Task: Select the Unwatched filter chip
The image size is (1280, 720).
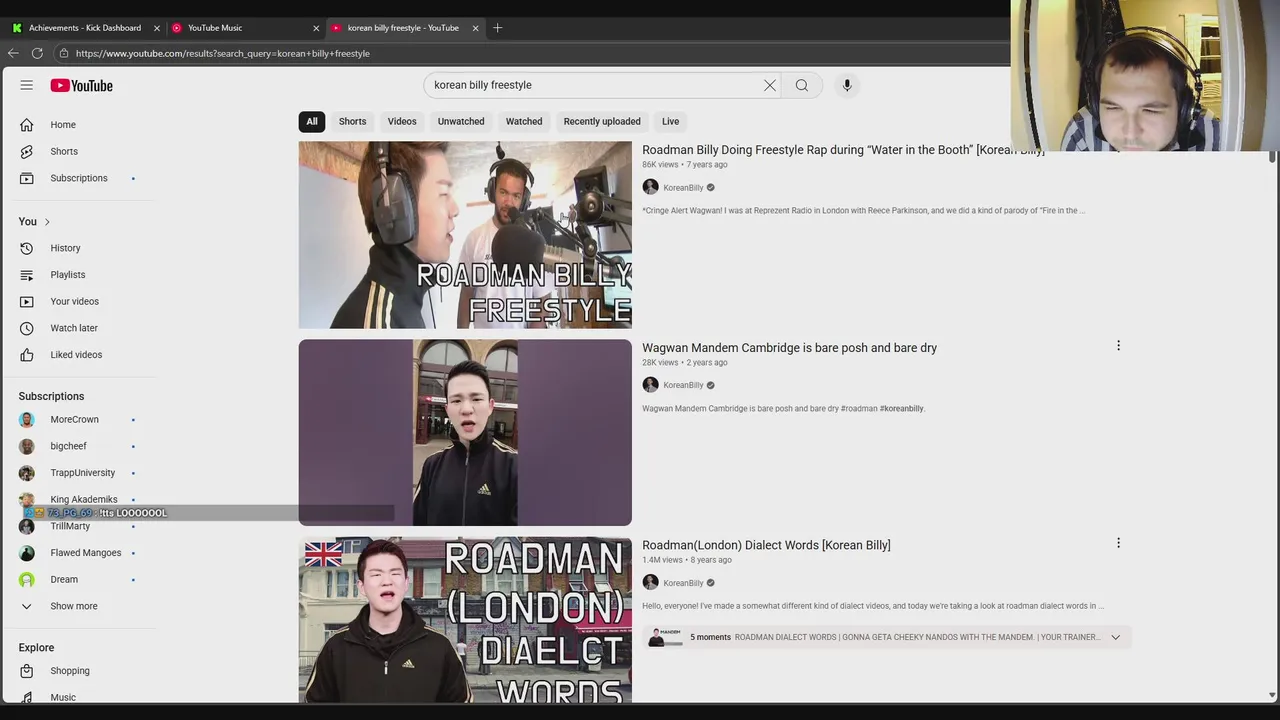Action: click(461, 122)
